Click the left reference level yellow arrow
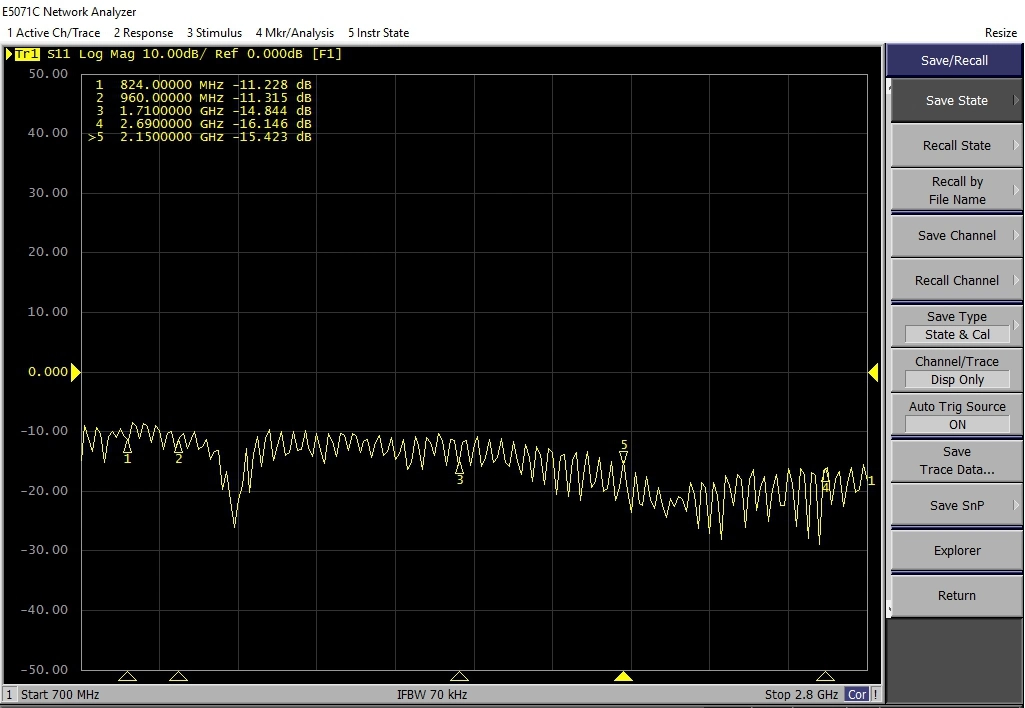1025x708 pixels. pyautogui.click(x=75, y=373)
